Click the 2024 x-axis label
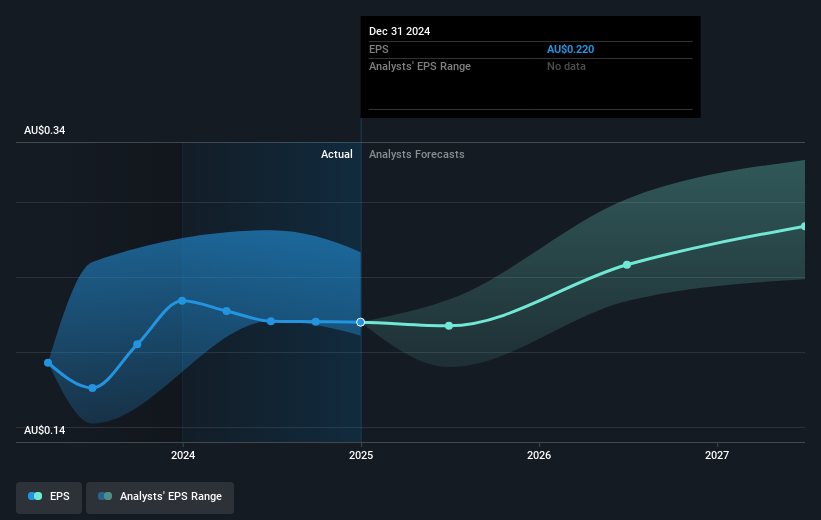This screenshot has width=821, height=520. pos(183,455)
